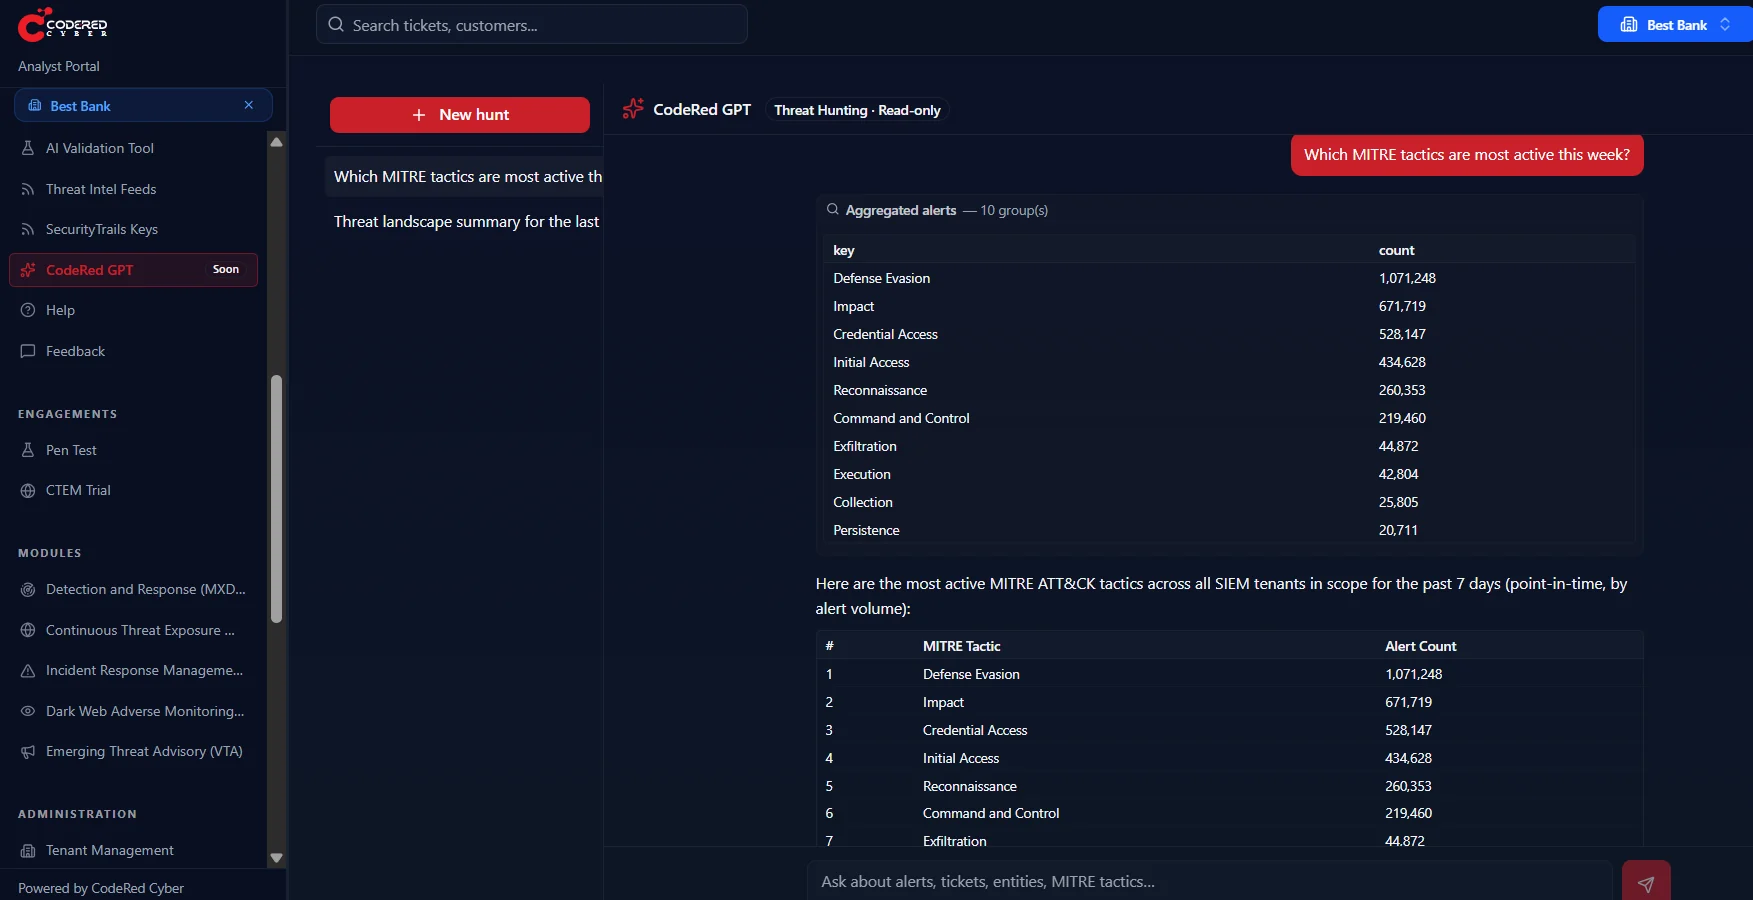Click the sidebar scroll down arrow
The image size is (1753, 900).
click(x=277, y=858)
